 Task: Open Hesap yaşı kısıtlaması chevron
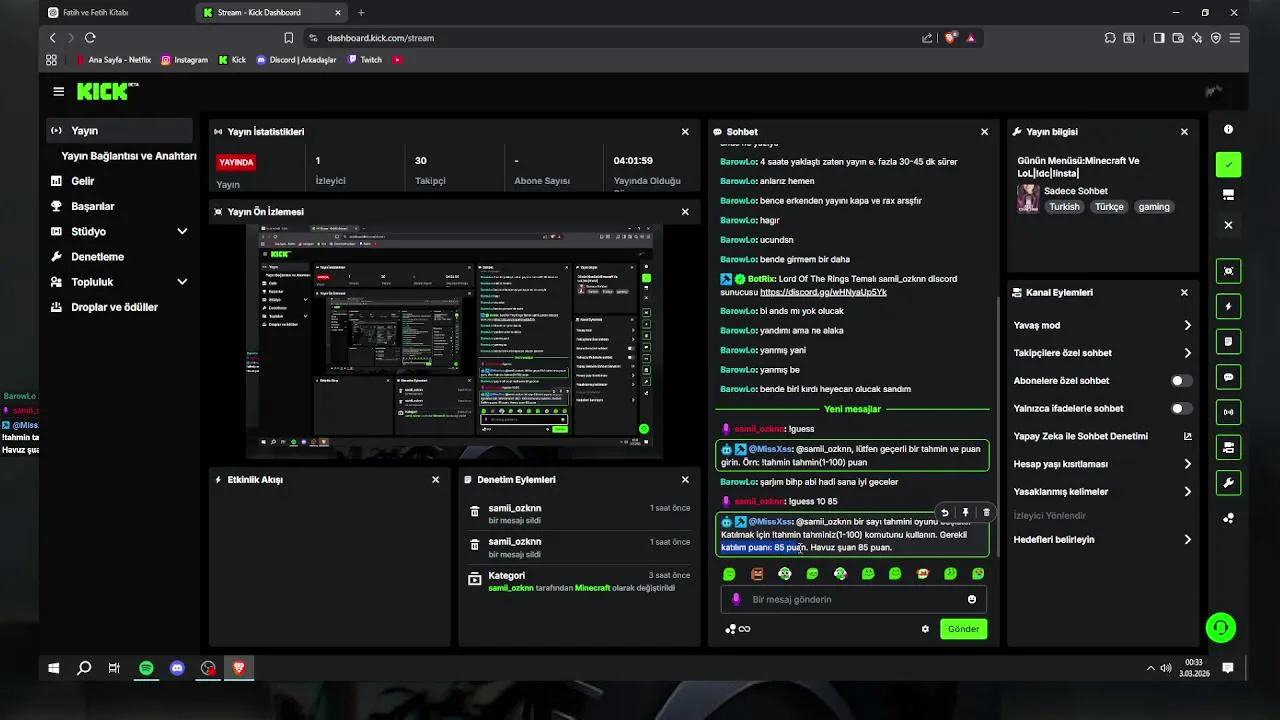click(1188, 464)
